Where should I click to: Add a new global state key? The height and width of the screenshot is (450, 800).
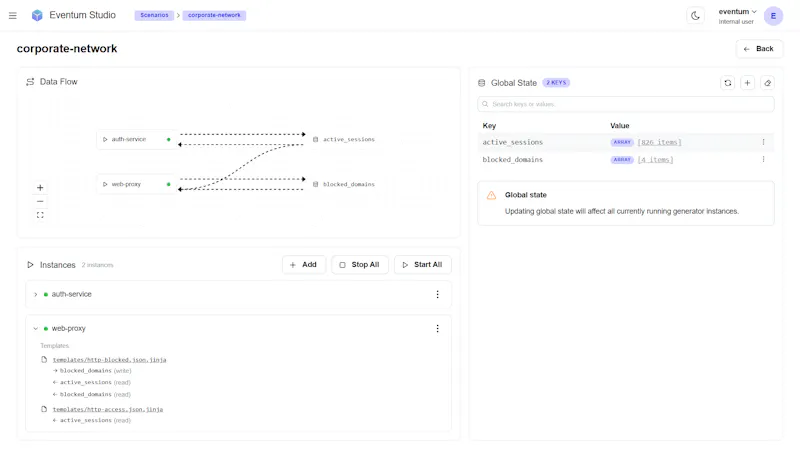[x=747, y=83]
